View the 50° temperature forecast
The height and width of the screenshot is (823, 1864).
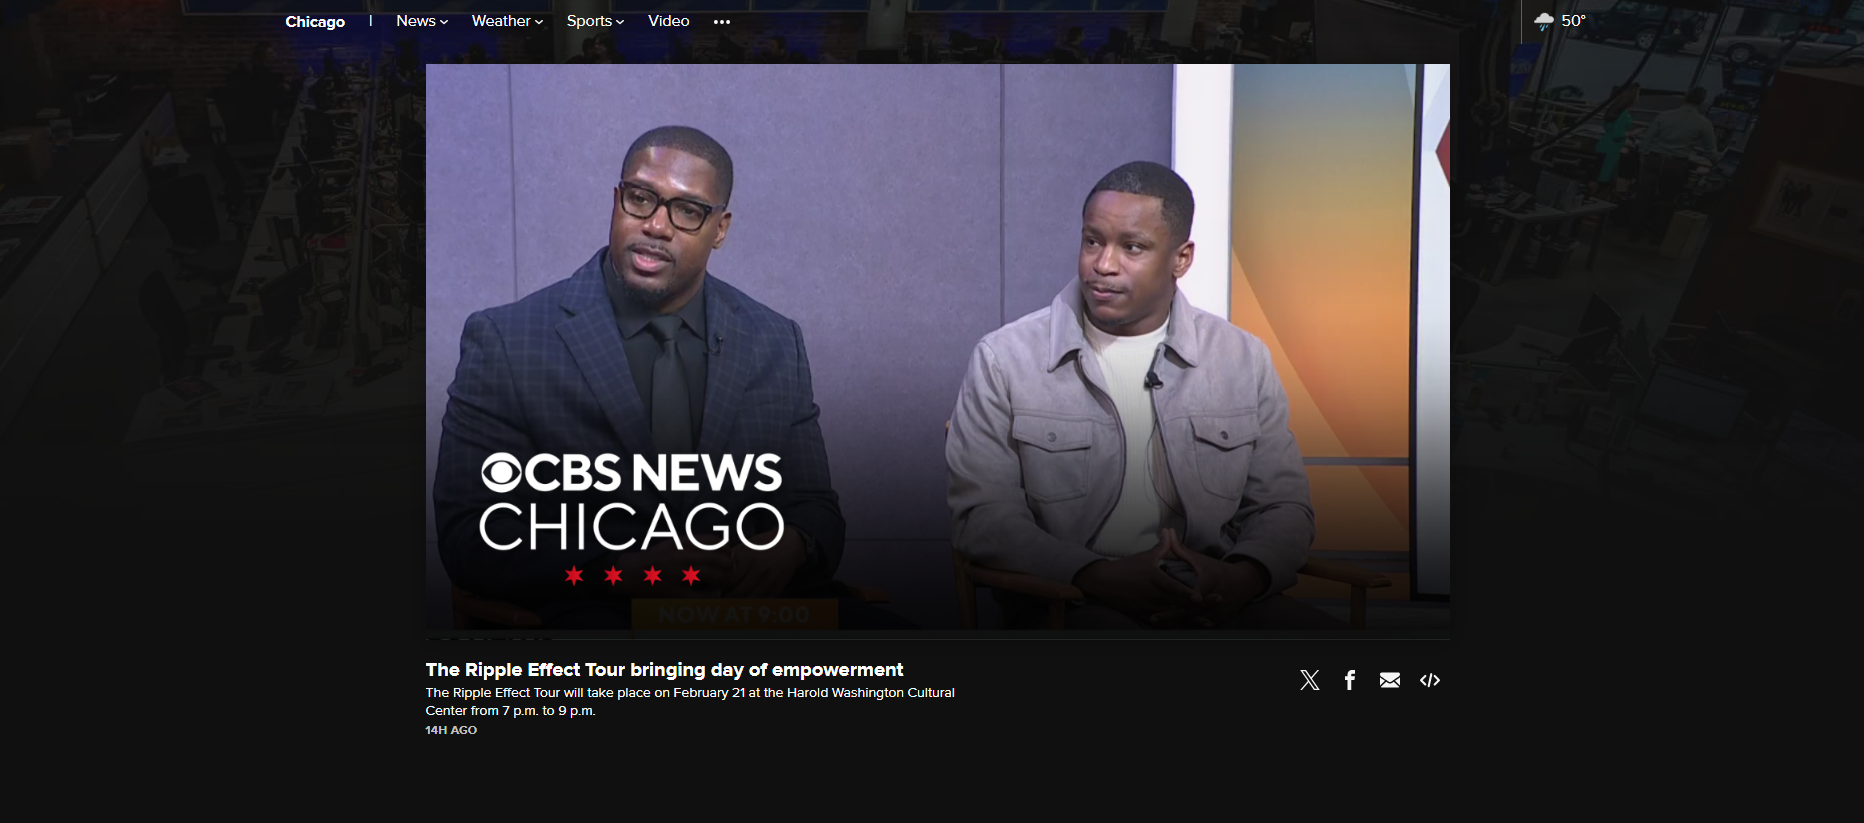click(1574, 21)
